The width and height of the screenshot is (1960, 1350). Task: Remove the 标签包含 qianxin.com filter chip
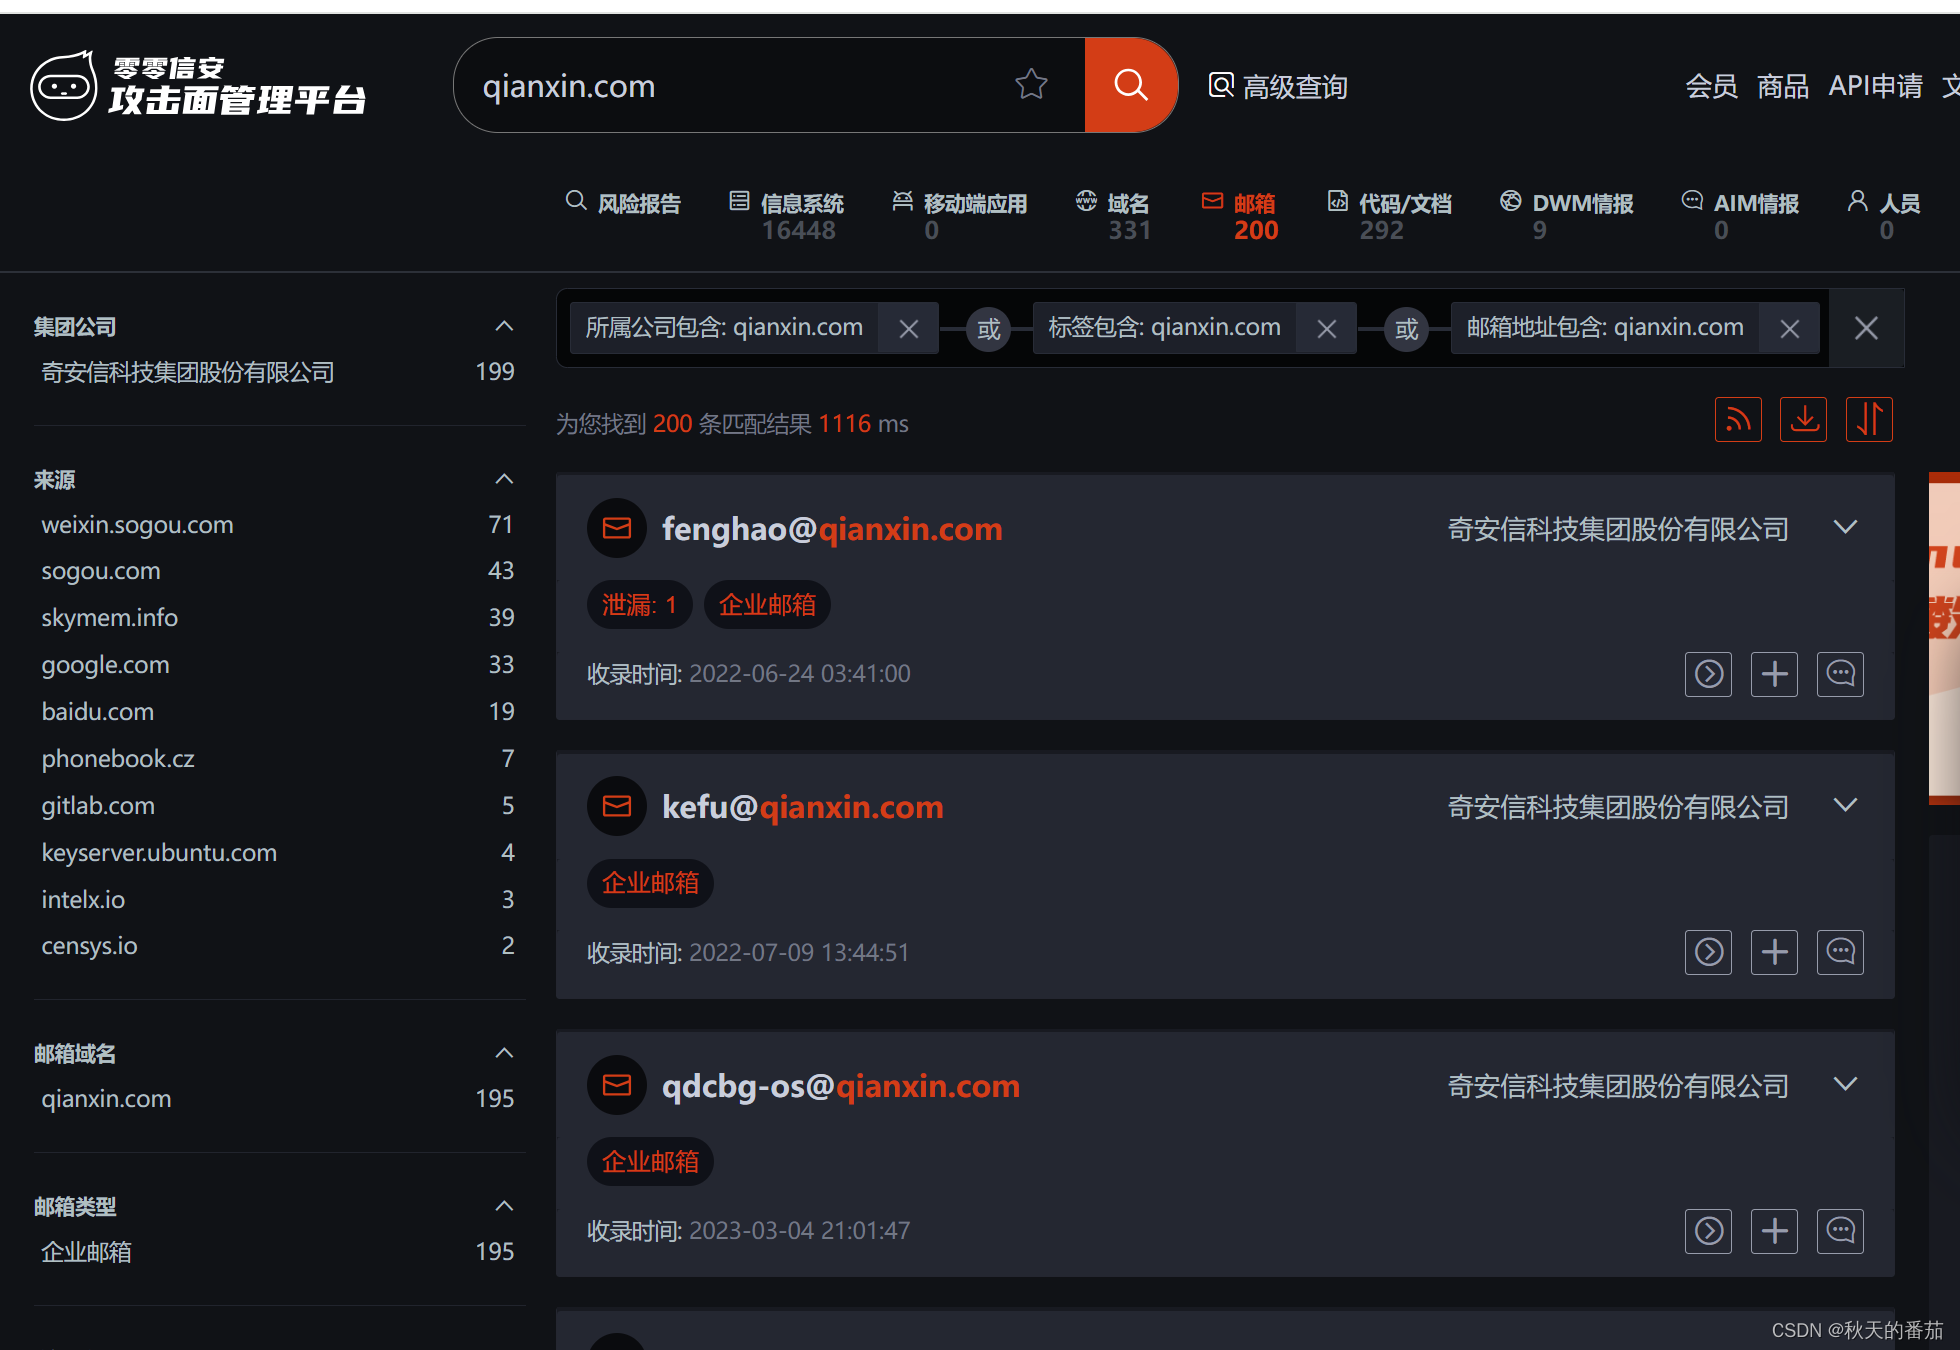pyautogui.click(x=1326, y=328)
